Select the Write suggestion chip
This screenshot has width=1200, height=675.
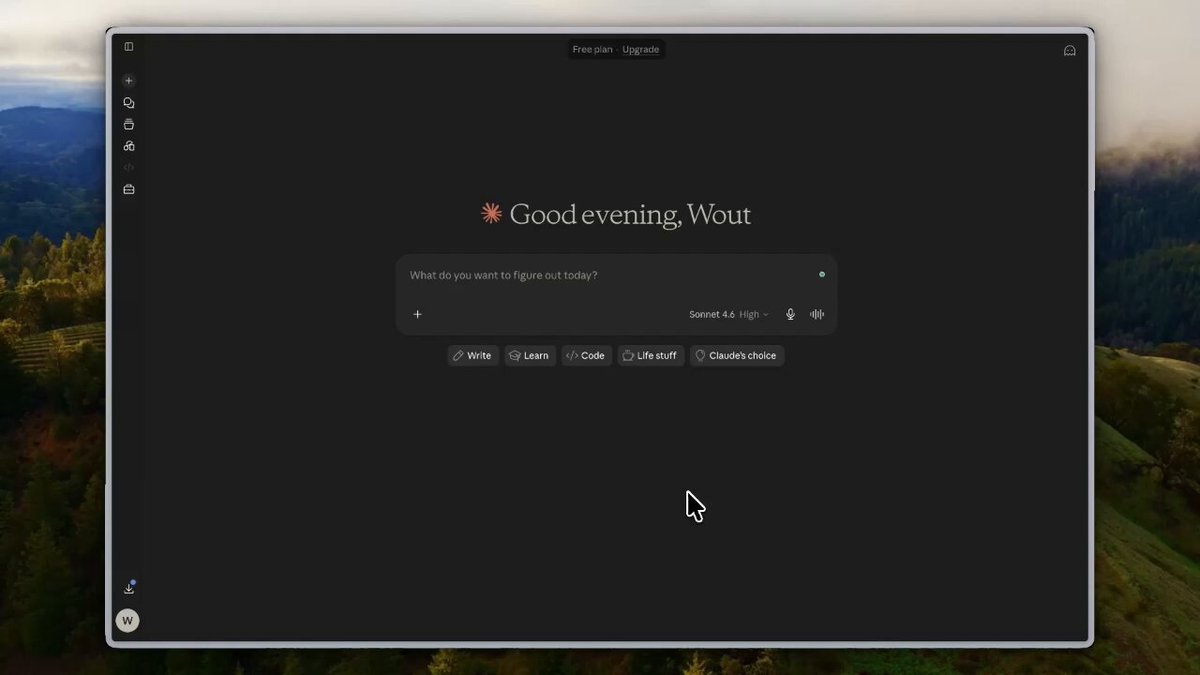click(x=472, y=355)
